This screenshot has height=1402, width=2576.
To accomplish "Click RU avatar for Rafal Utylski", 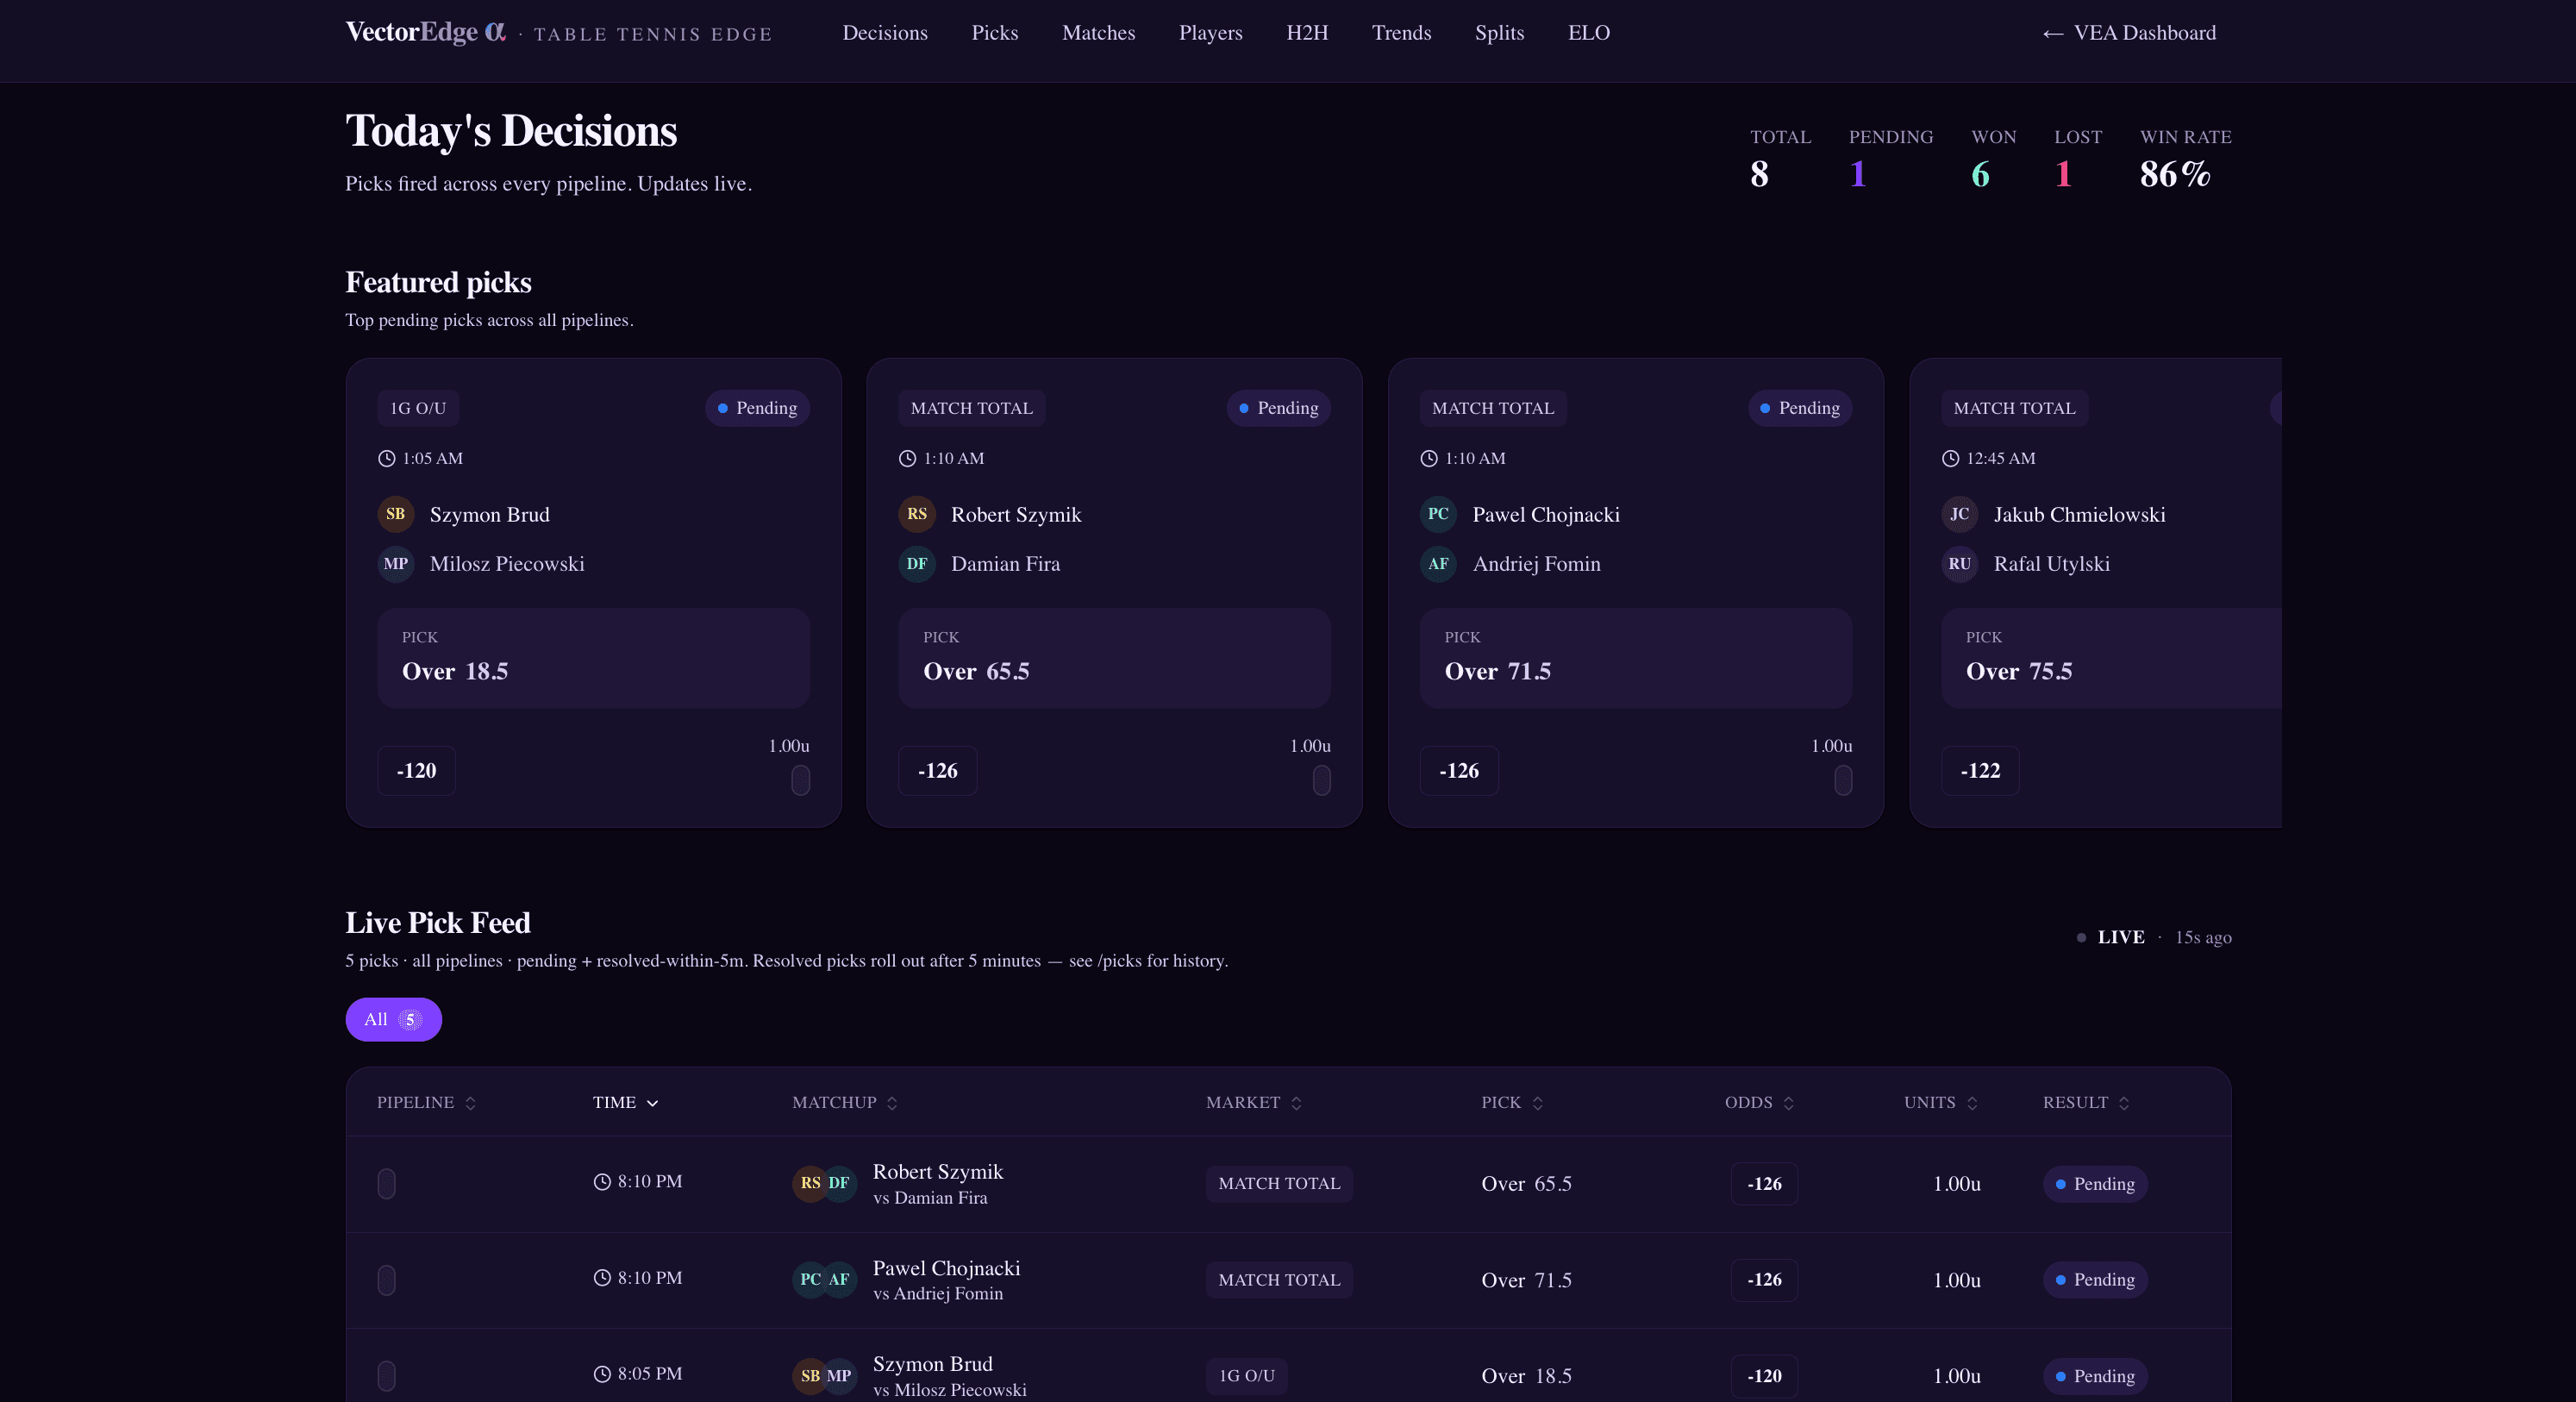I will (x=1959, y=564).
